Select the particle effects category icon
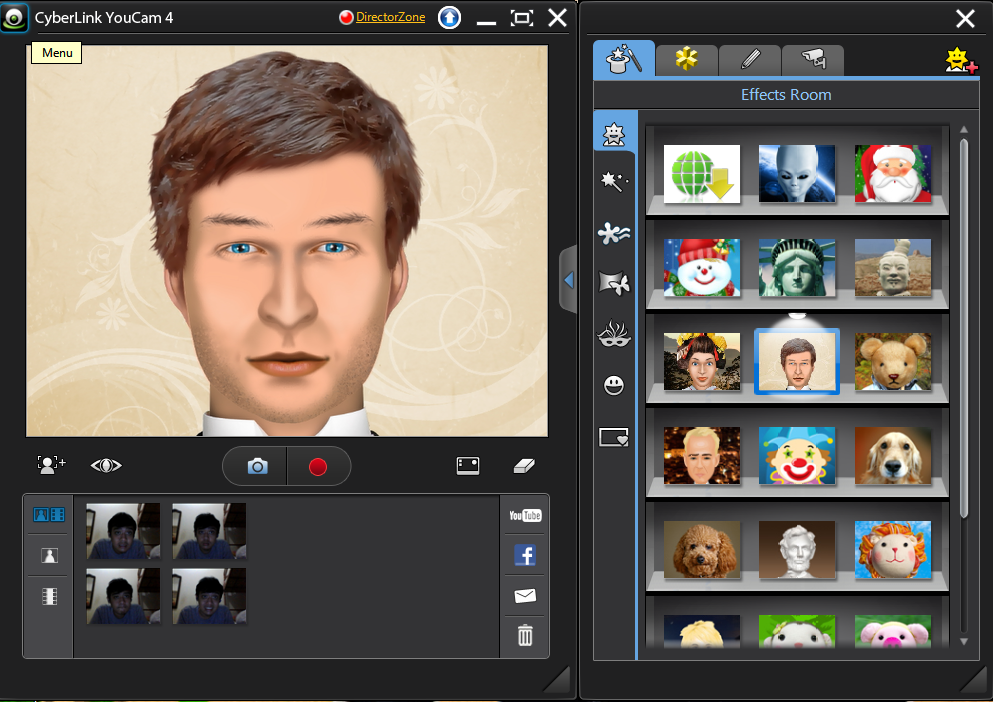The image size is (993, 702). 614,233
